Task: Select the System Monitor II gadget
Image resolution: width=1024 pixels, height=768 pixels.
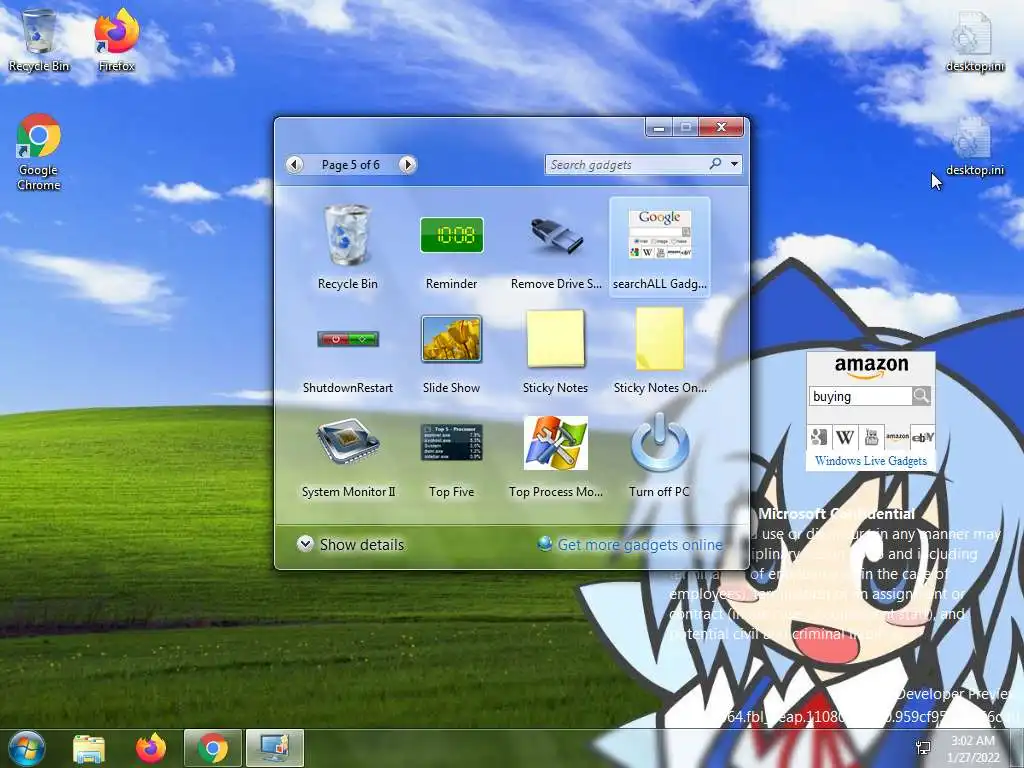Action: pyautogui.click(x=347, y=456)
